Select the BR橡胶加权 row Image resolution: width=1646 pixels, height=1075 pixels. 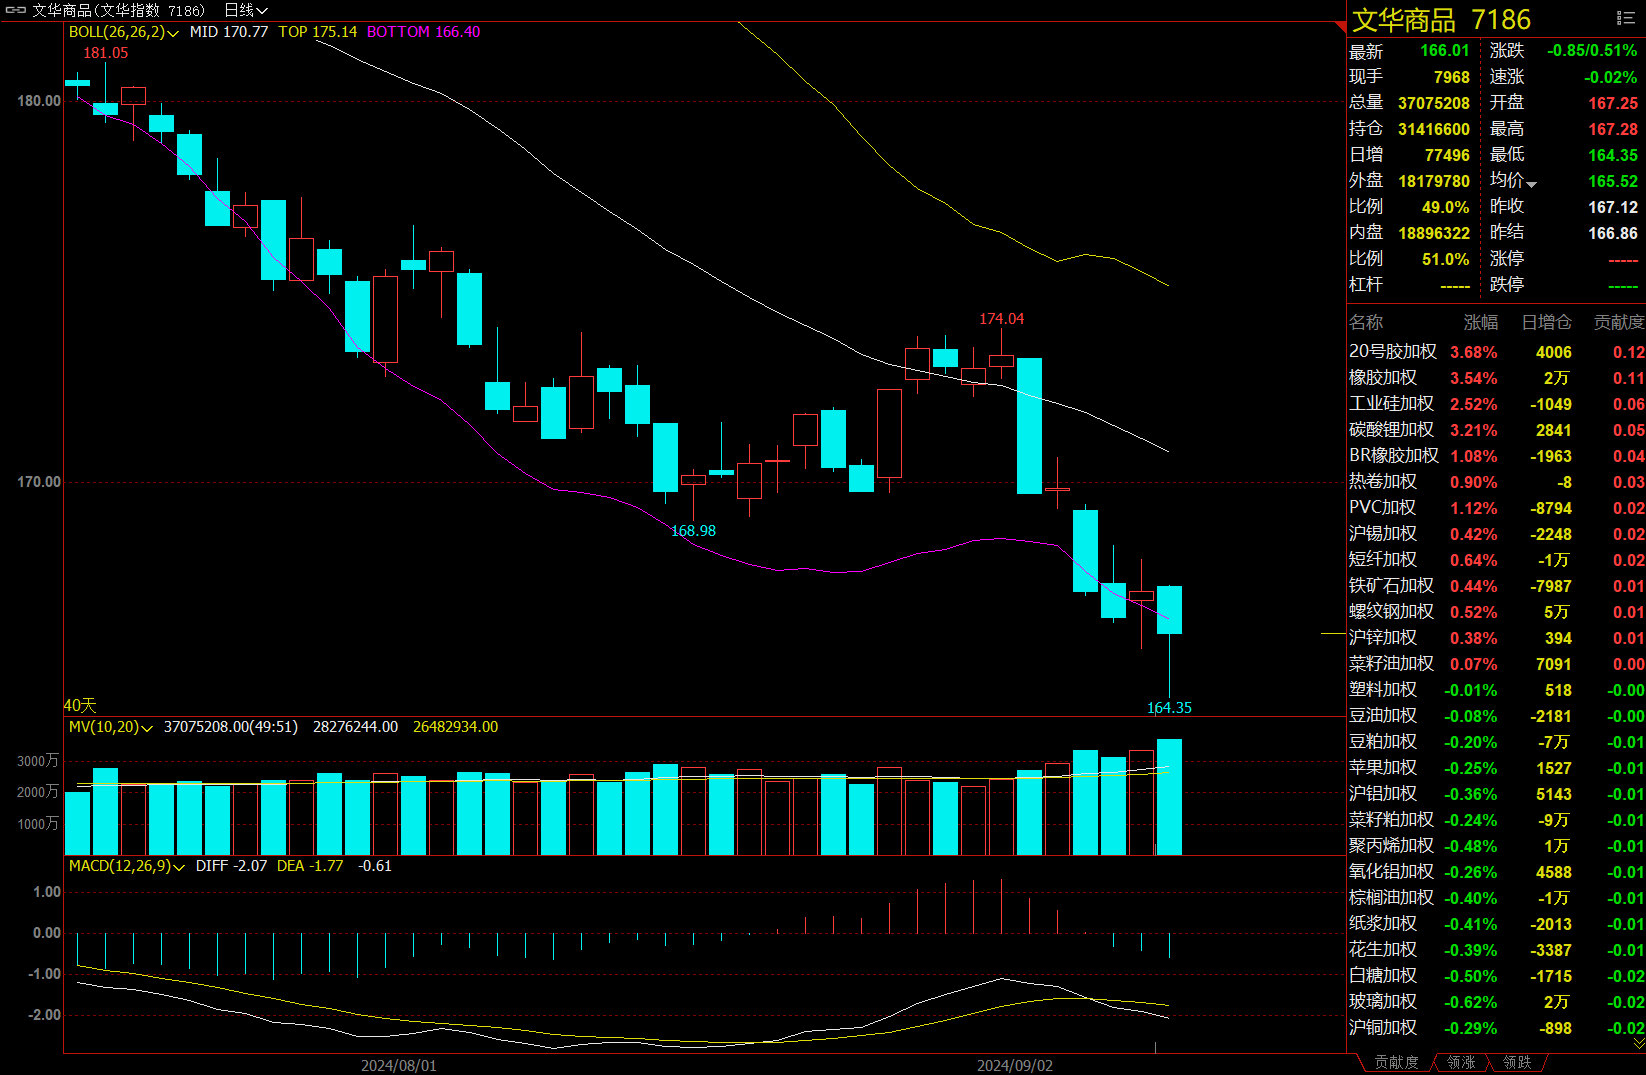click(1496, 456)
